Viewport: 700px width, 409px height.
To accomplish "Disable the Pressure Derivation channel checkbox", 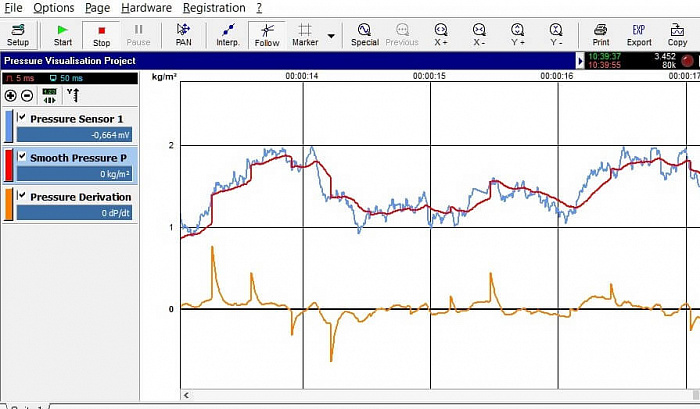I will tap(23, 196).
